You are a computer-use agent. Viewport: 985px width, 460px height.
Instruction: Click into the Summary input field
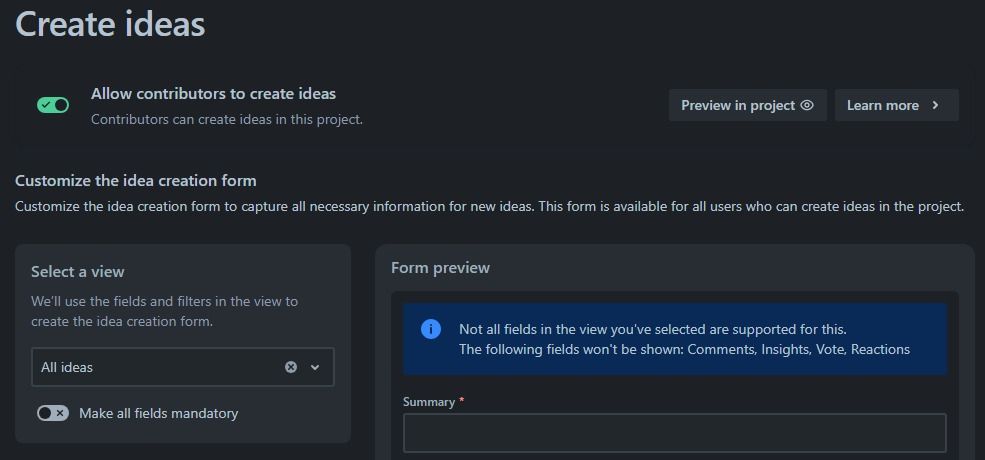(x=675, y=432)
